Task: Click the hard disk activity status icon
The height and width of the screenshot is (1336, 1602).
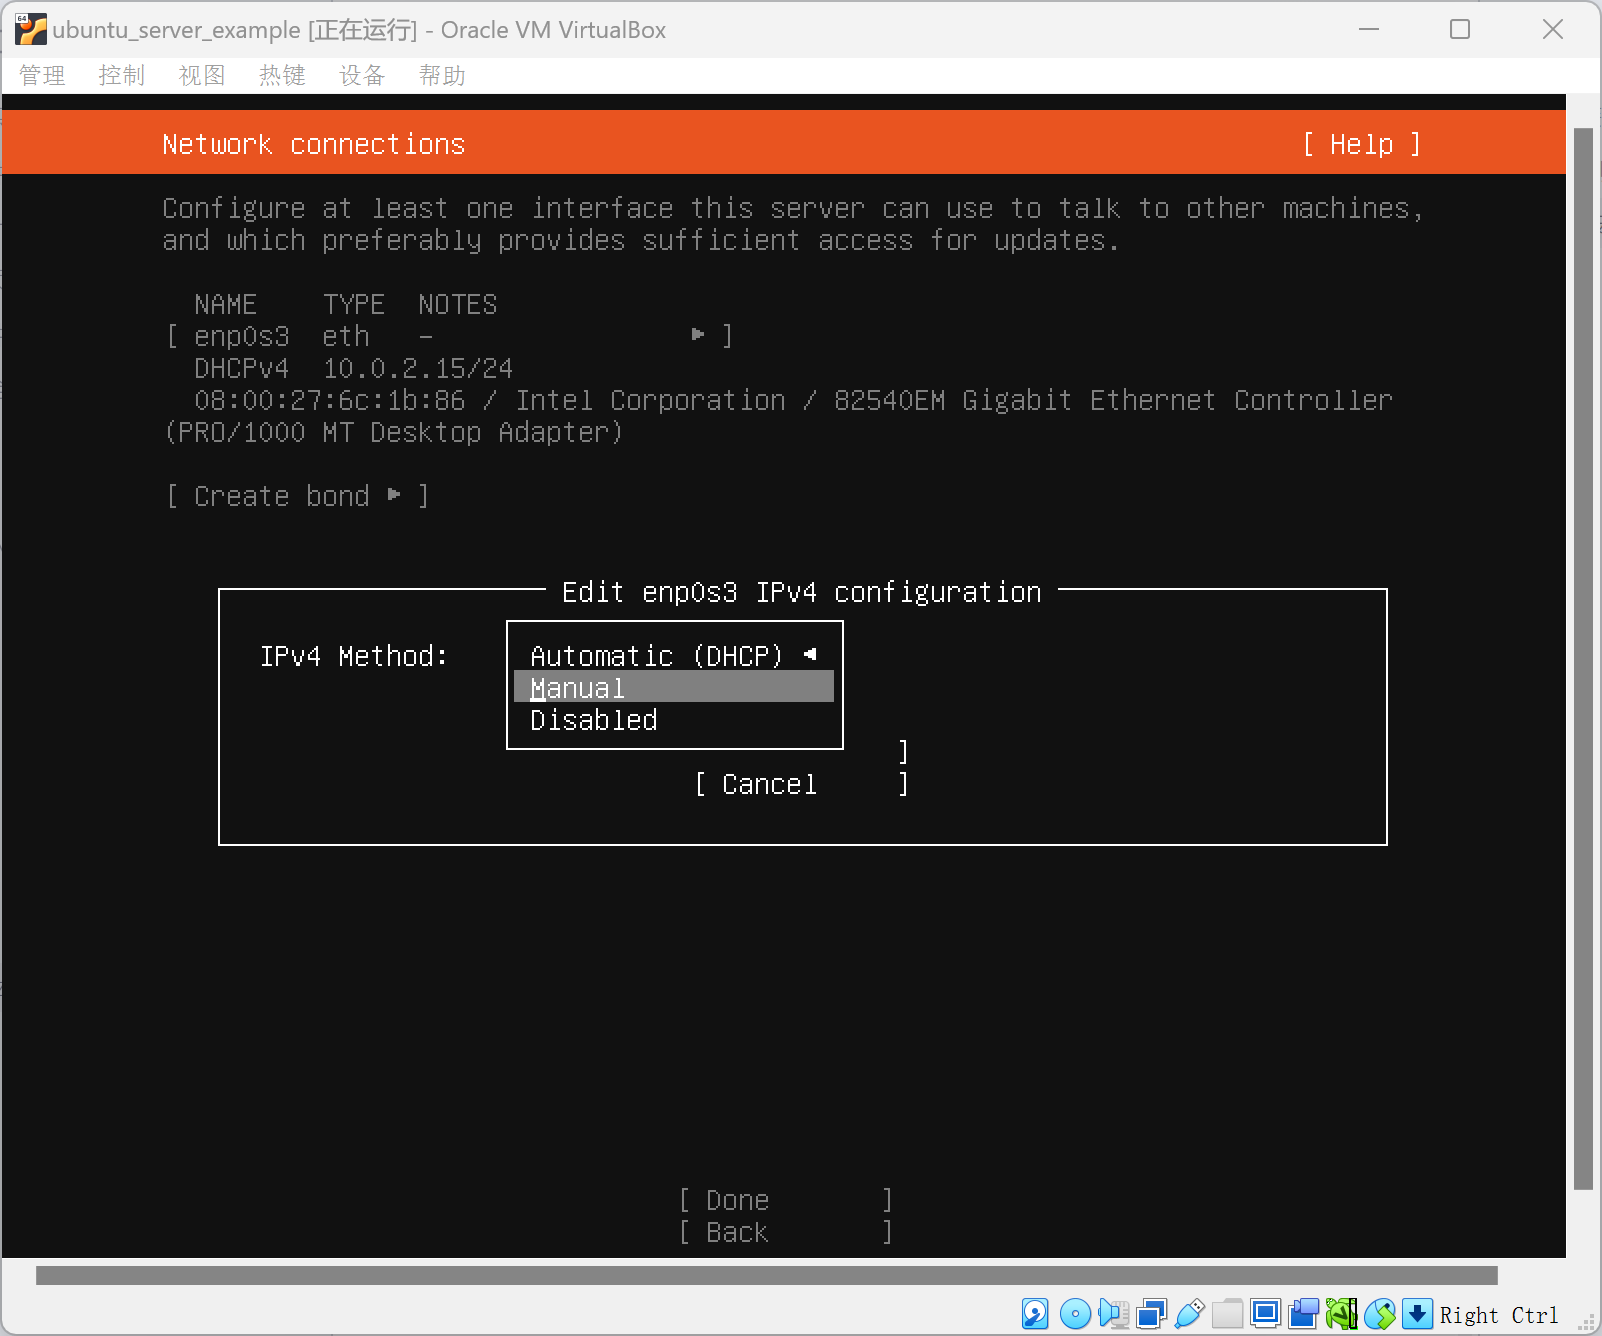Action: pos(1035,1313)
